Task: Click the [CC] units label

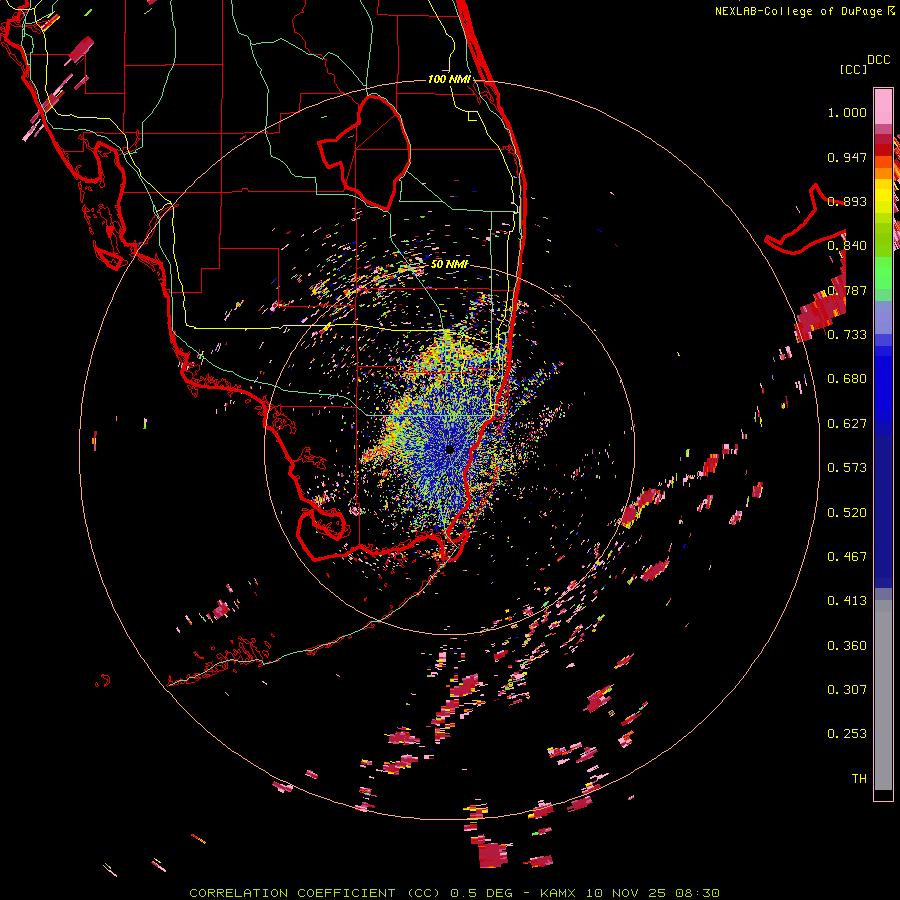Action: click(x=853, y=69)
